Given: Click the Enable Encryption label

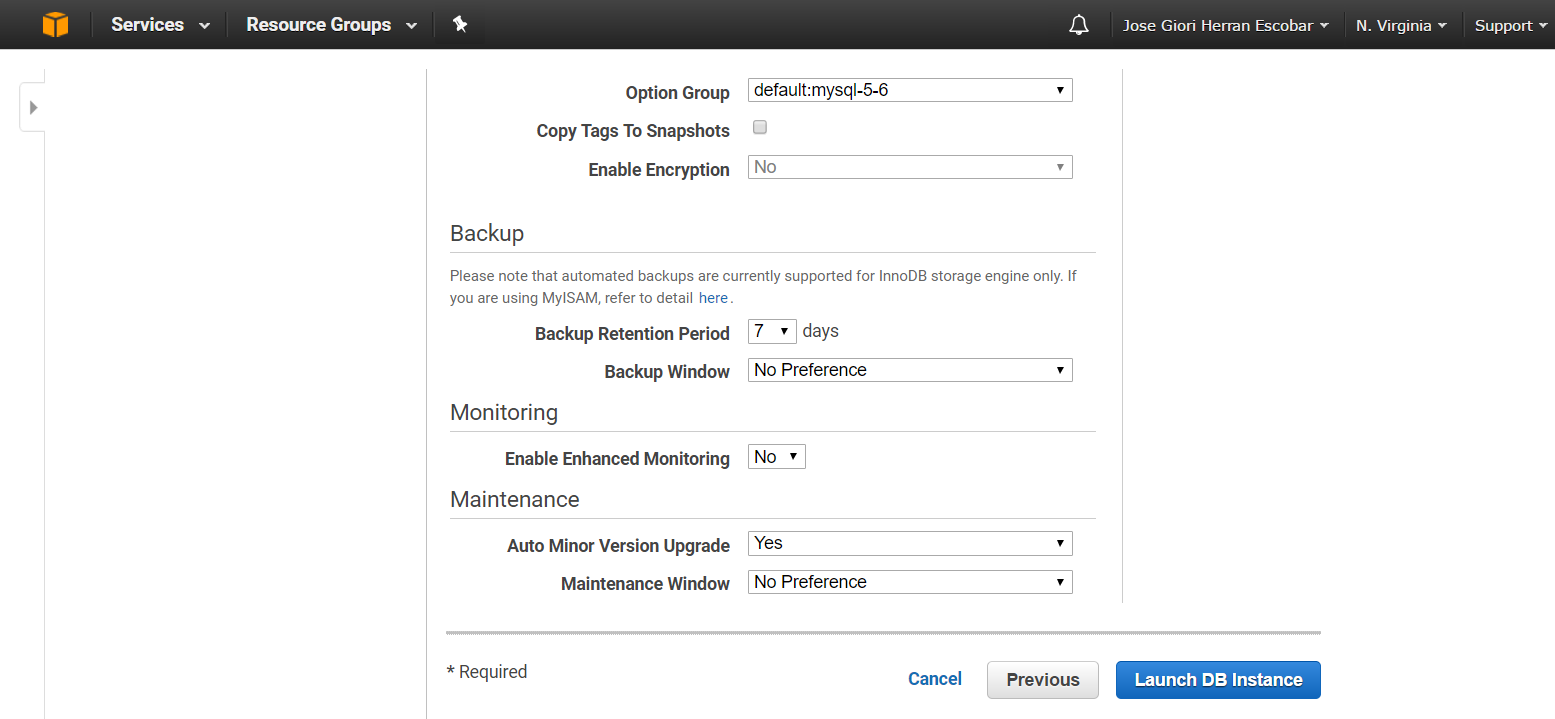Looking at the screenshot, I should click(x=659, y=170).
